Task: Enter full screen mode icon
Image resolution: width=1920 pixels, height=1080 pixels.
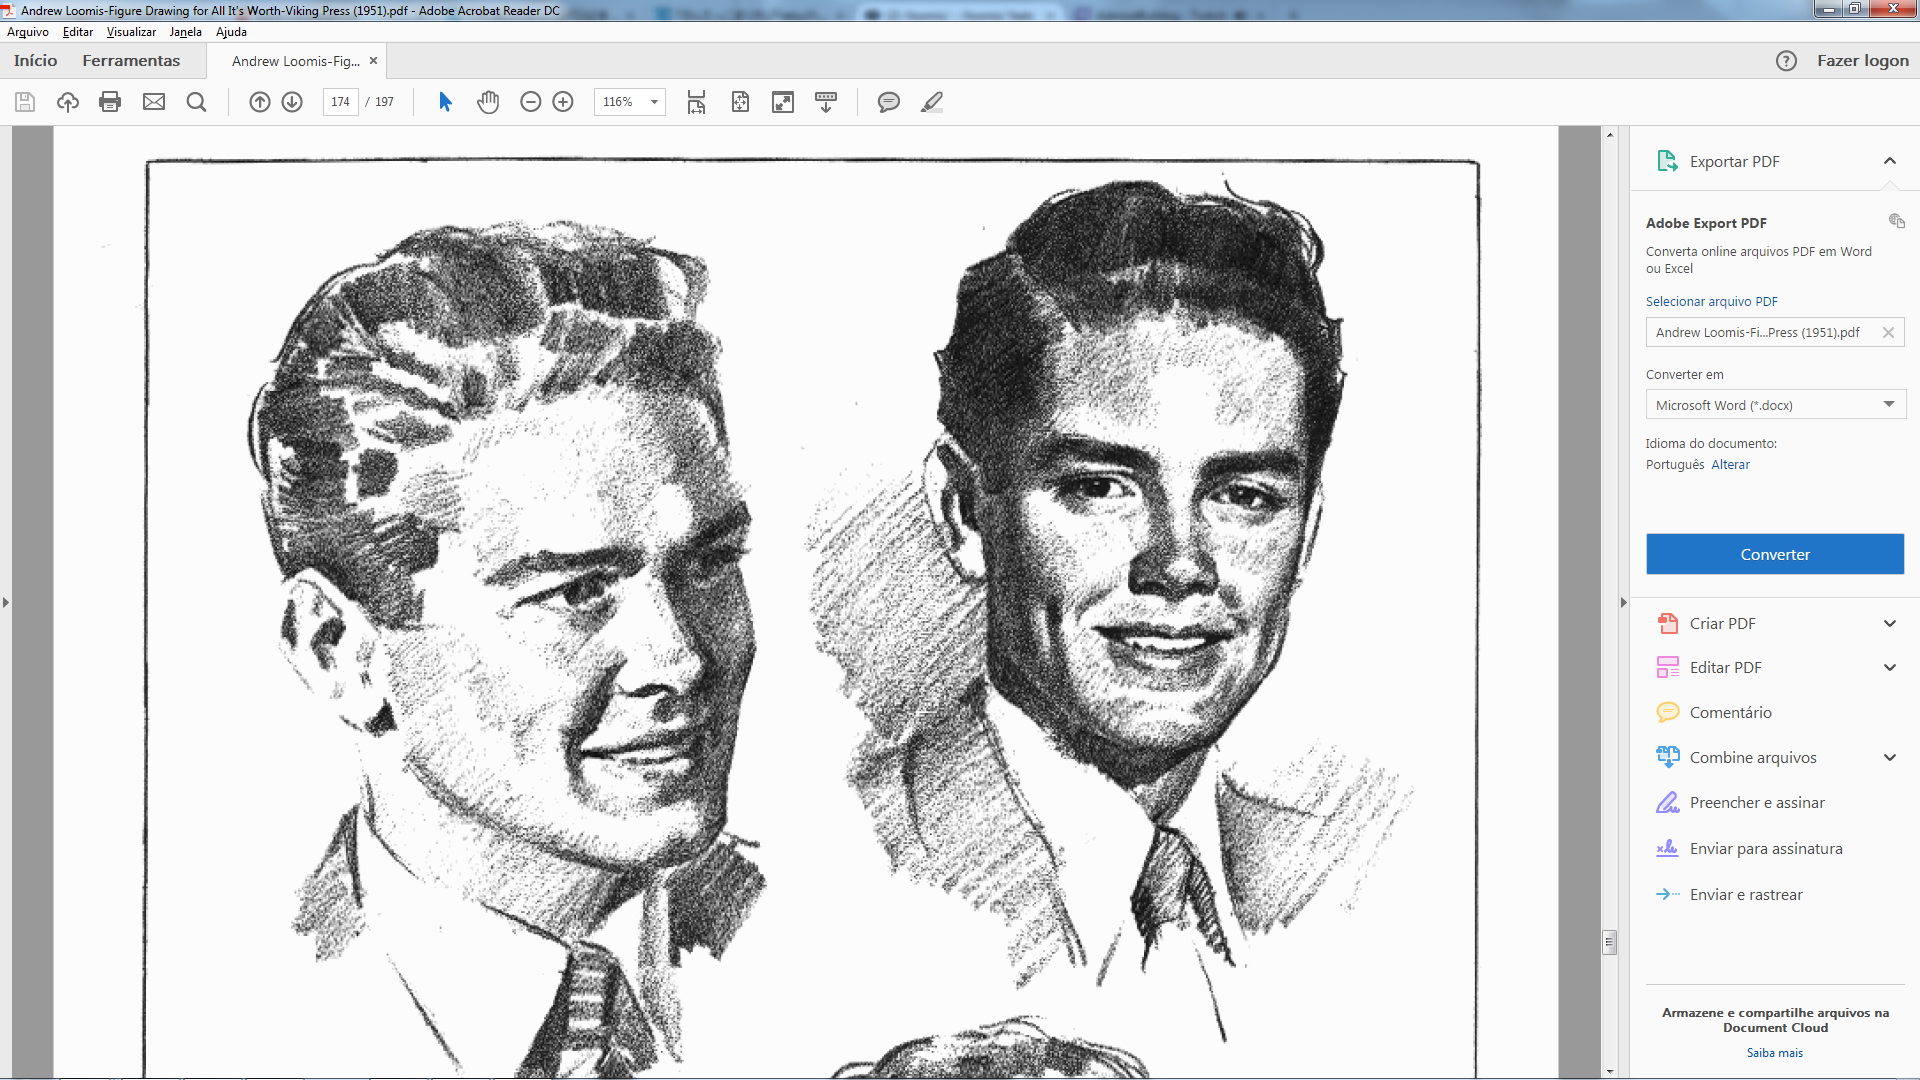Action: 783,102
